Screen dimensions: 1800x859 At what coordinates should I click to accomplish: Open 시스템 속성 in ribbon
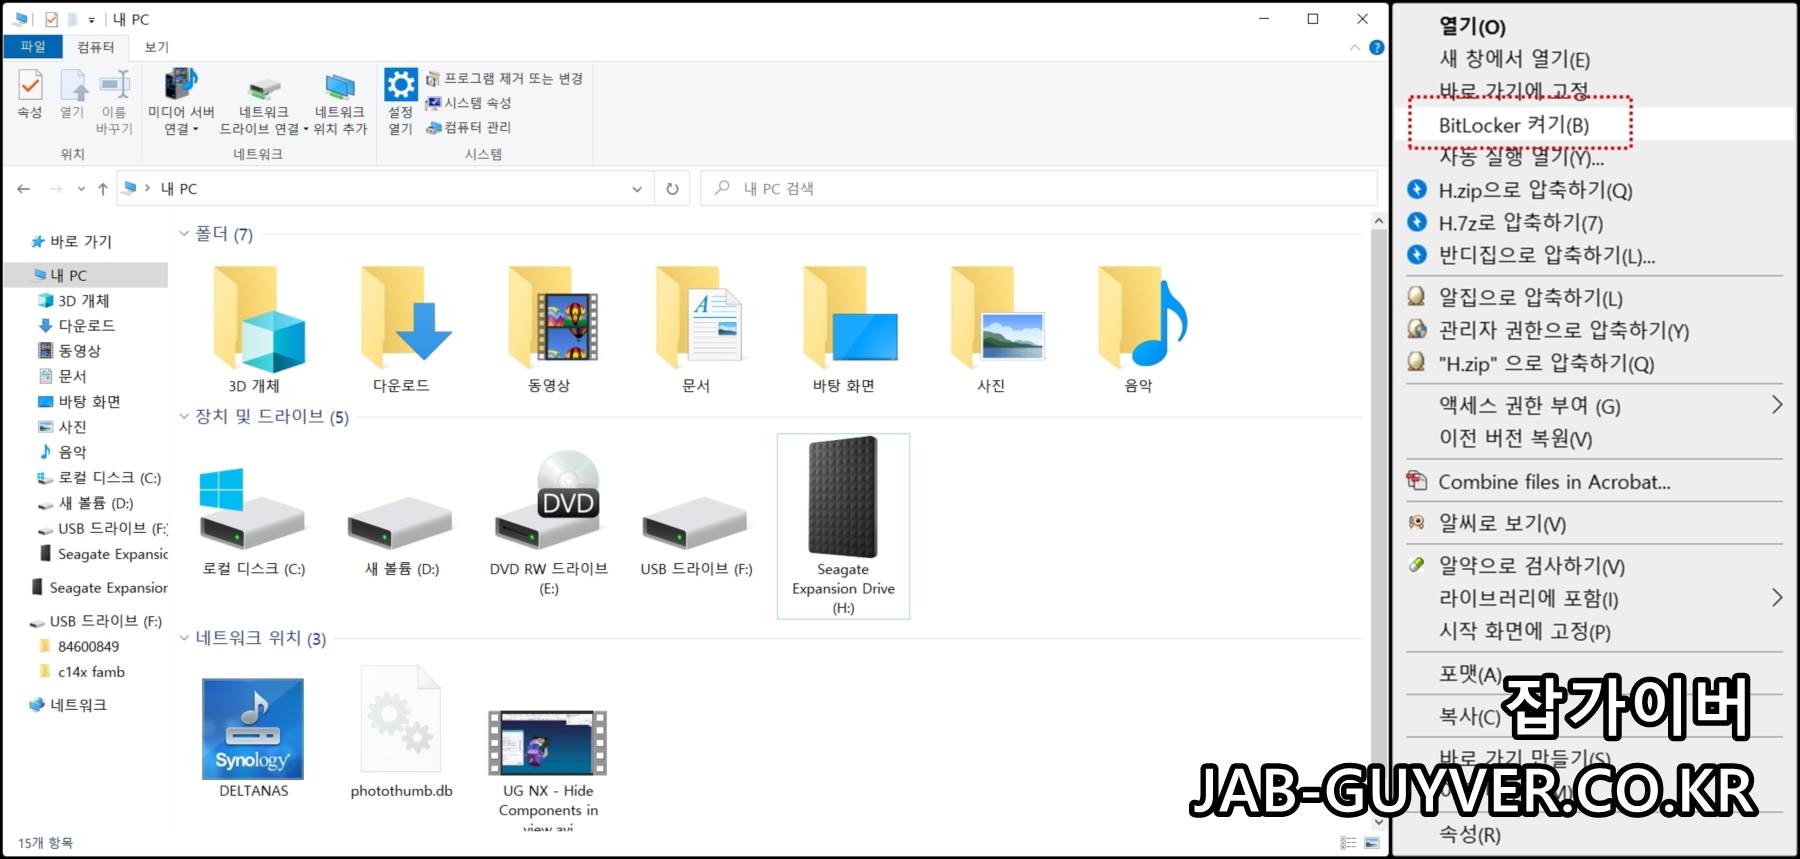468,103
